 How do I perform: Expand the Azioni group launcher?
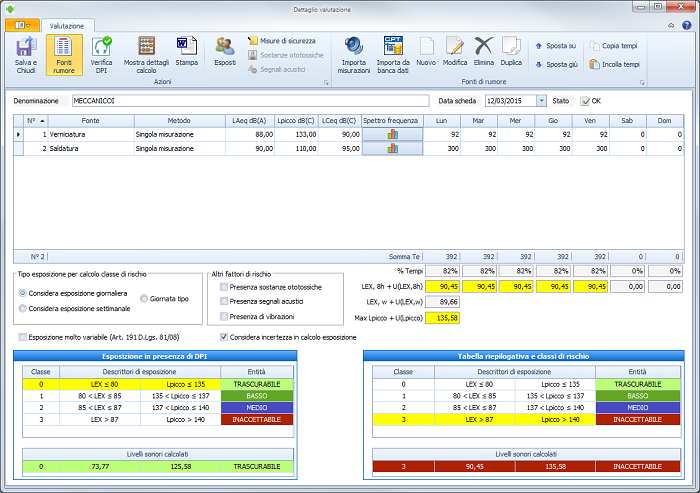pos(326,81)
